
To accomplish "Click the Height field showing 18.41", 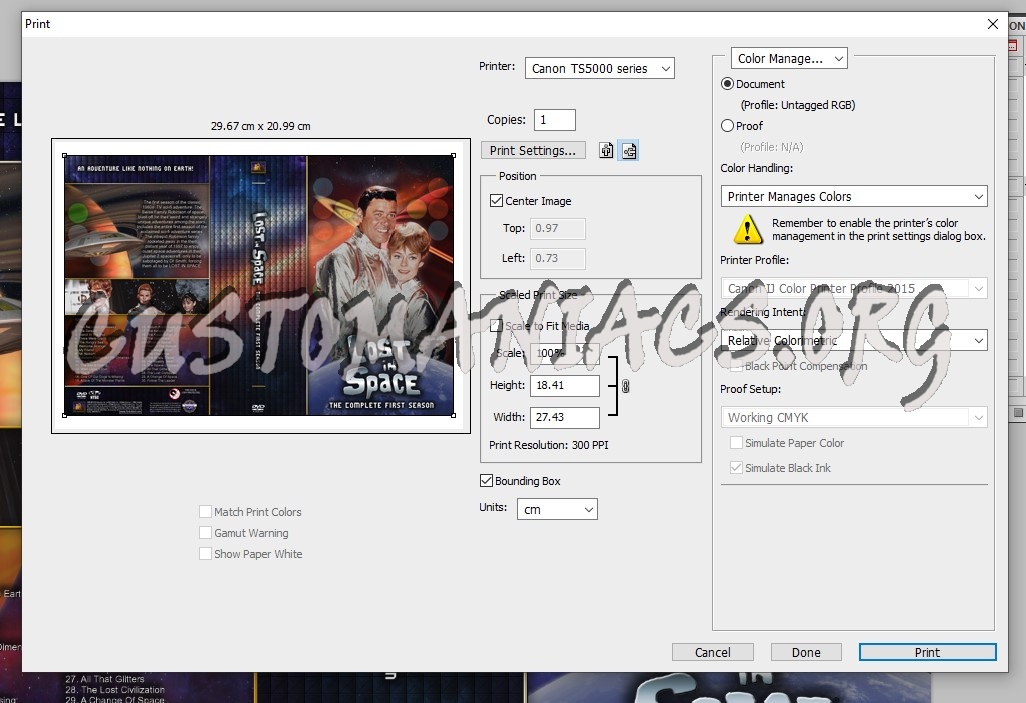I will (x=565, y=386).
